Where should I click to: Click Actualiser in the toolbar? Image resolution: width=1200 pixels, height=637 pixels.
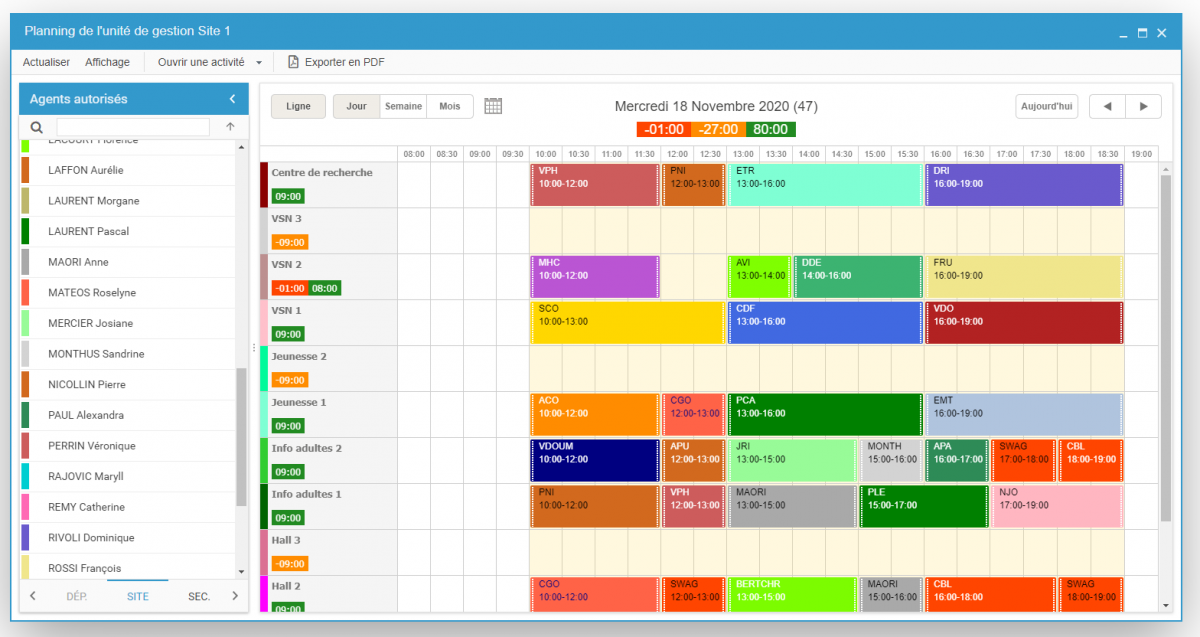pyautogui.click(x=46, y=62)
